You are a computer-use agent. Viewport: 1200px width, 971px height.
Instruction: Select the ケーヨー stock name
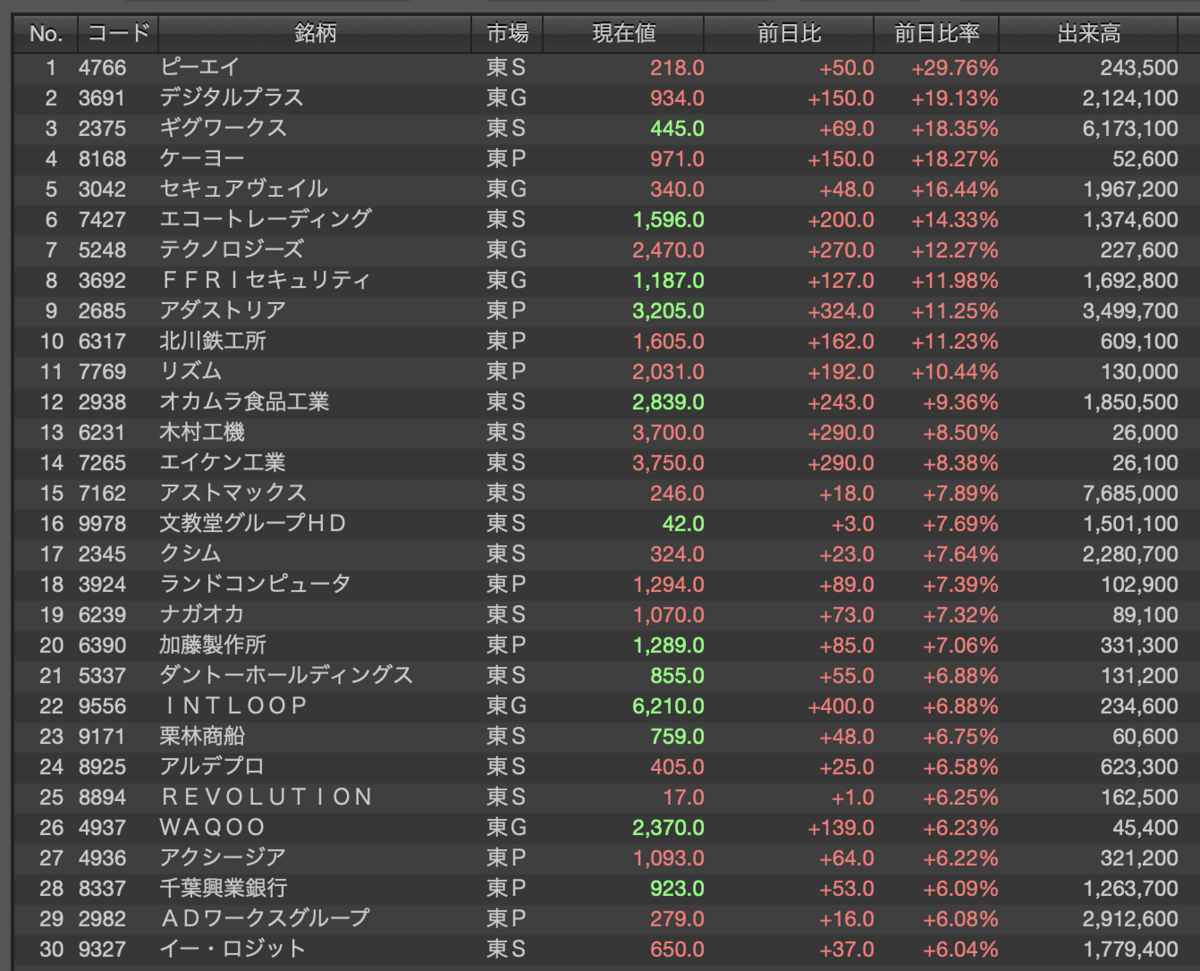coord(202,159)
